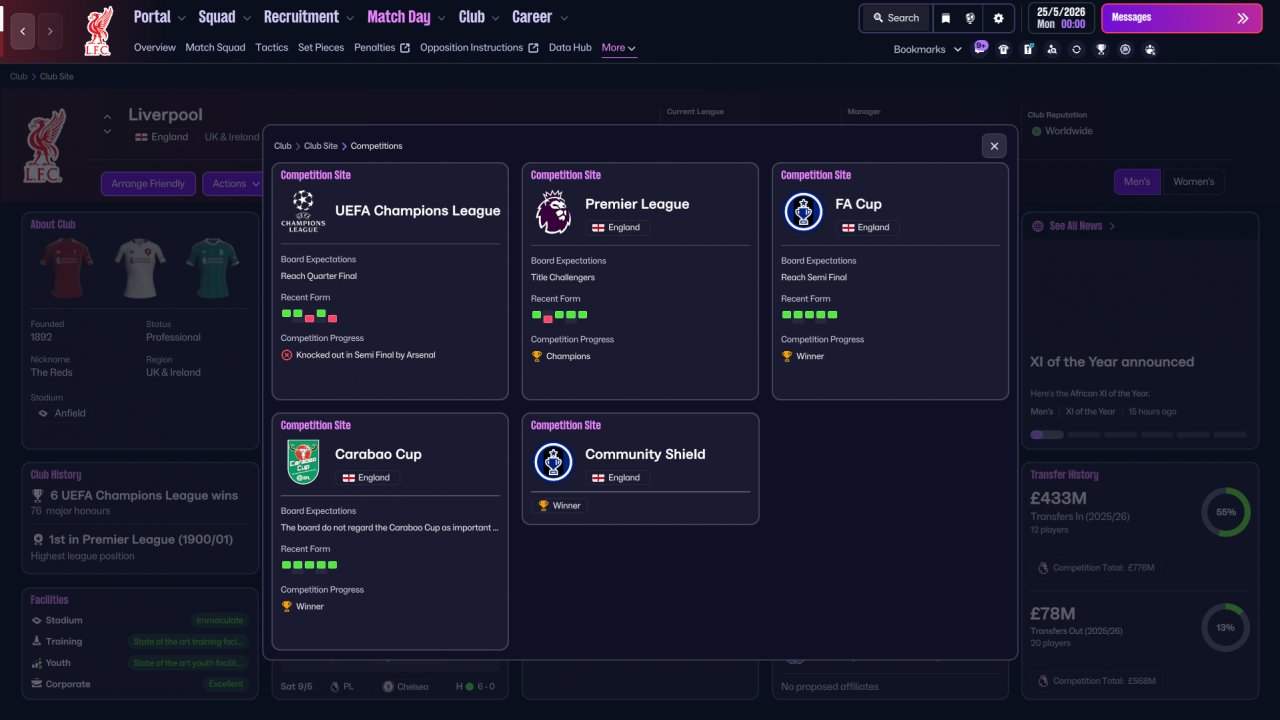Open Competition Site link for Premier League
Image resolution: width=1280 pixels, height=720 pixels.
[566, 175]
